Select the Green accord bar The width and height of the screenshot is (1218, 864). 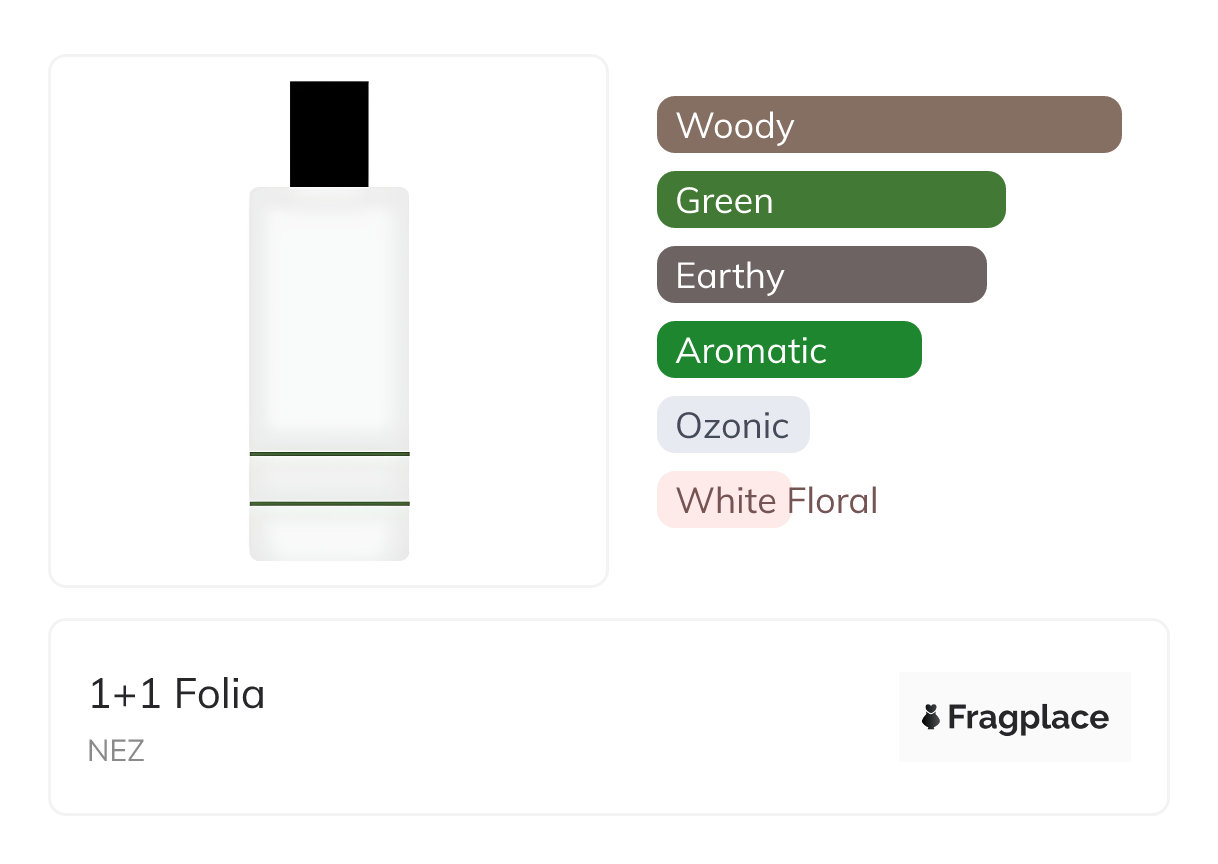(x=830, y=200)
